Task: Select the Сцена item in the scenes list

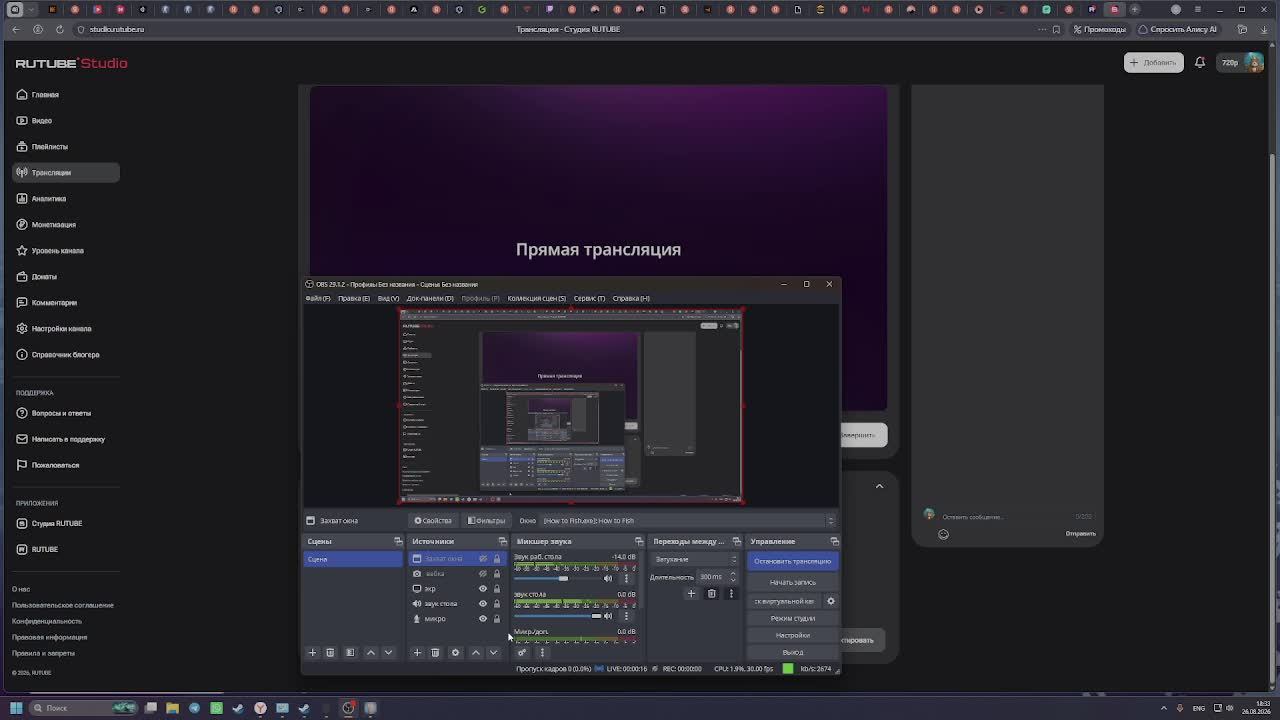Action: click(353, 559)
